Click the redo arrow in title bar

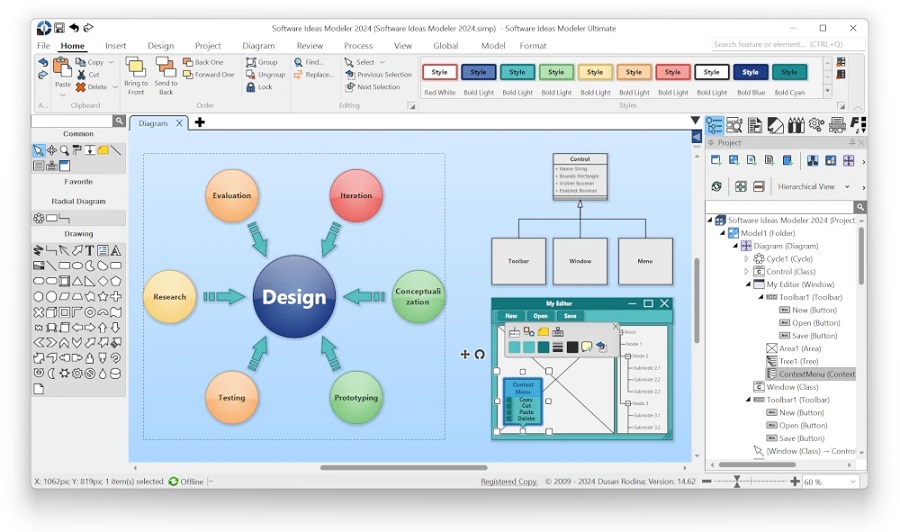pos(88,28)
